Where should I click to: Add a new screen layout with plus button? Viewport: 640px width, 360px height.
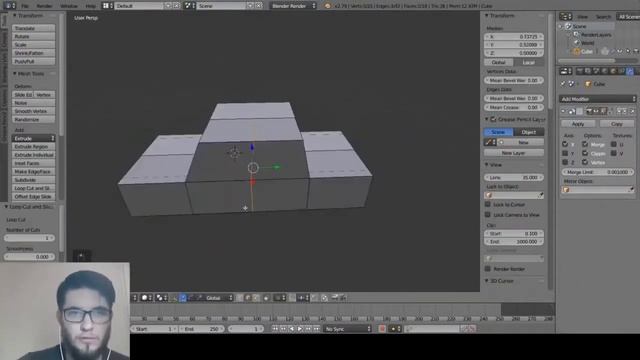tap(168, 6)
